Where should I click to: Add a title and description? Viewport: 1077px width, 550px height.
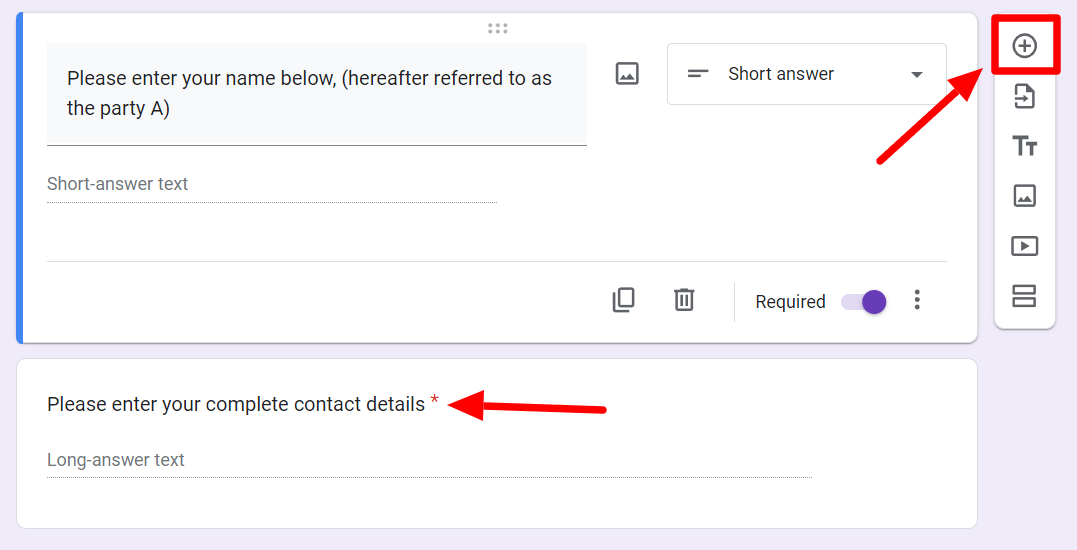click(x=1024, y=146)
